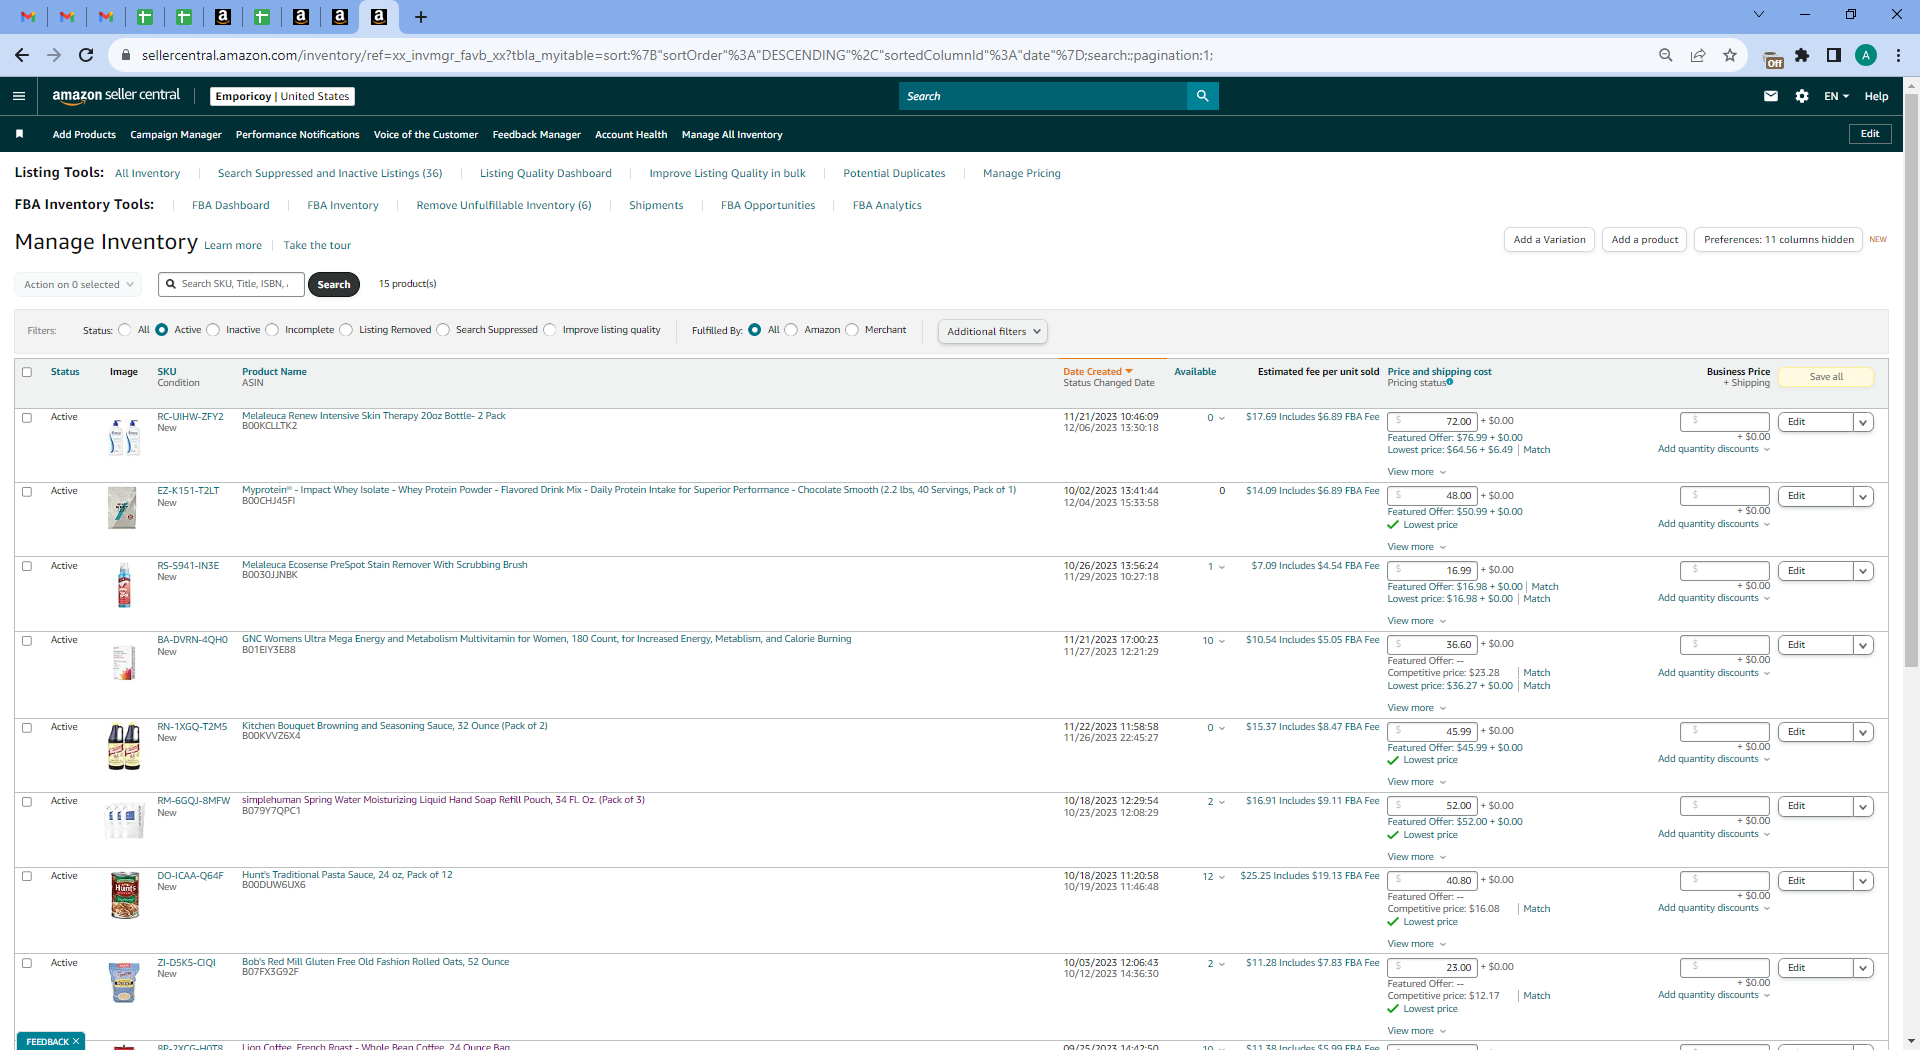The image size is (1920, 1050).
Task: Sort by the Date Created column header
Action: pyautogui.click(x=1097, y=372)
